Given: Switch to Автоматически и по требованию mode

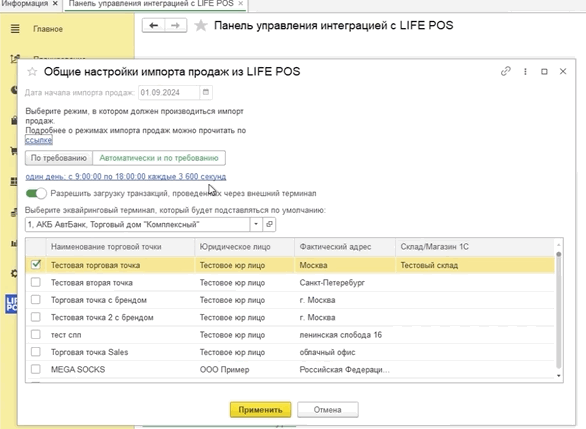Looking at the screenshot, I should tap(159, 158).
